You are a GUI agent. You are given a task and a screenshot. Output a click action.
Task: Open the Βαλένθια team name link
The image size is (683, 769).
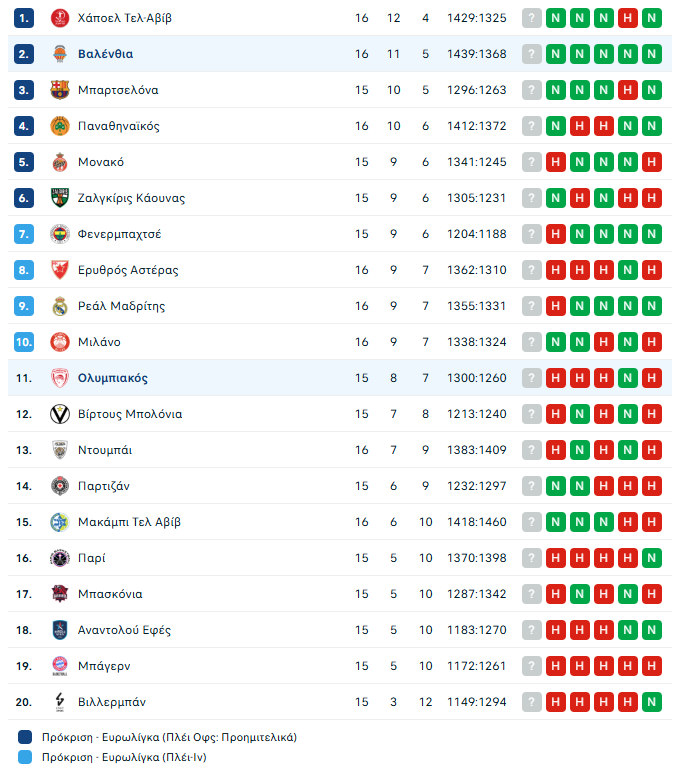coord(105,54)
